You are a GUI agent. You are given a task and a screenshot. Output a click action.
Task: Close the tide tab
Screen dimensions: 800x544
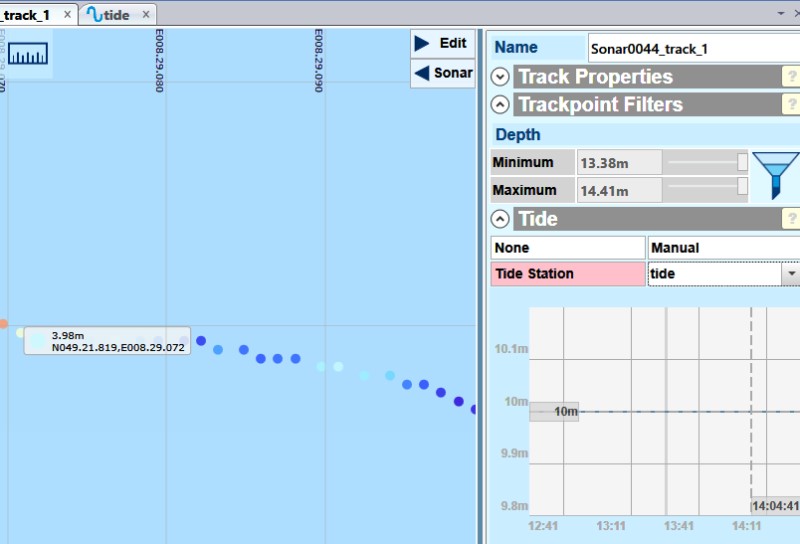pyautogui.click(x=145, y=15)
